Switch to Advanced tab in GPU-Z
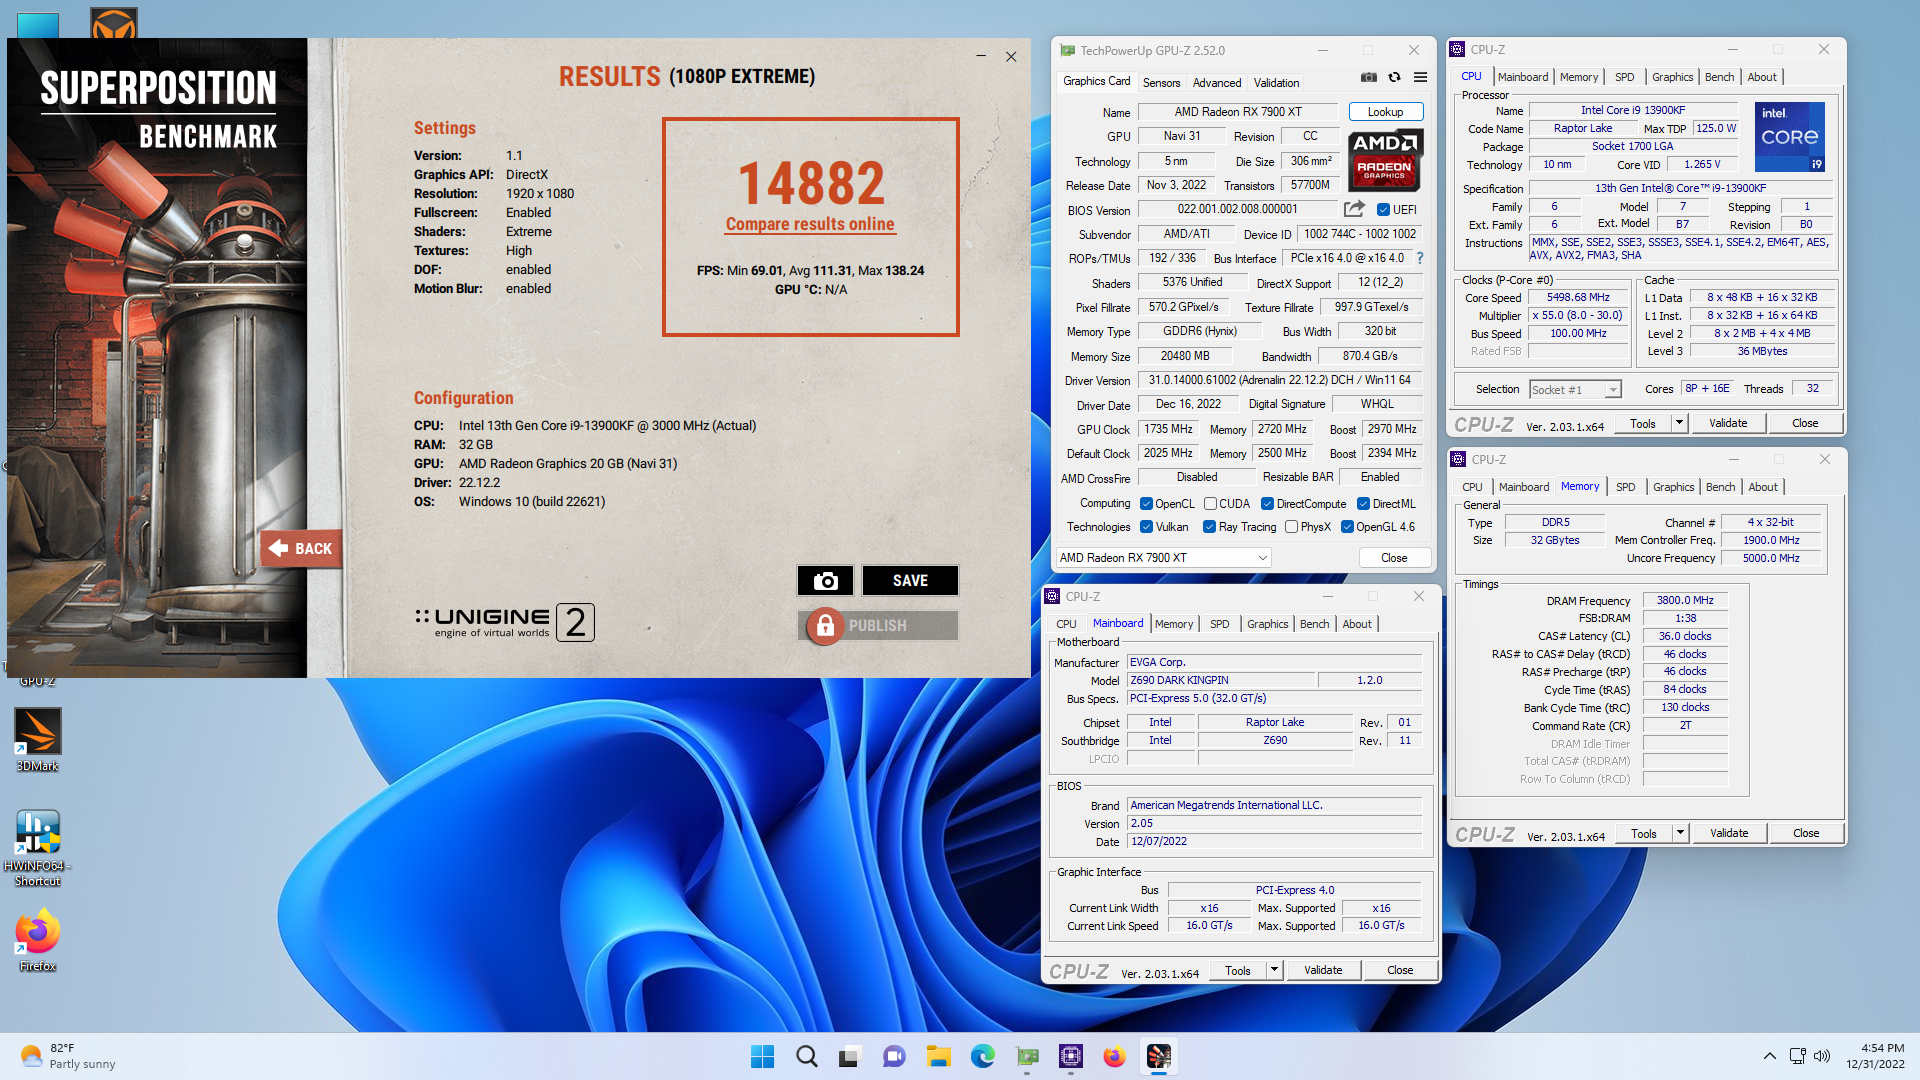The image size is (1920, 1080). point(1217,83)
